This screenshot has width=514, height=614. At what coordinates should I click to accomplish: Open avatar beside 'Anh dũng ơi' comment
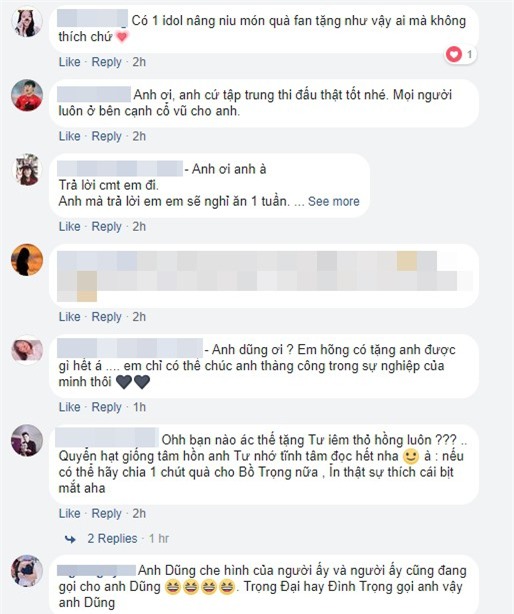(27, 350)
